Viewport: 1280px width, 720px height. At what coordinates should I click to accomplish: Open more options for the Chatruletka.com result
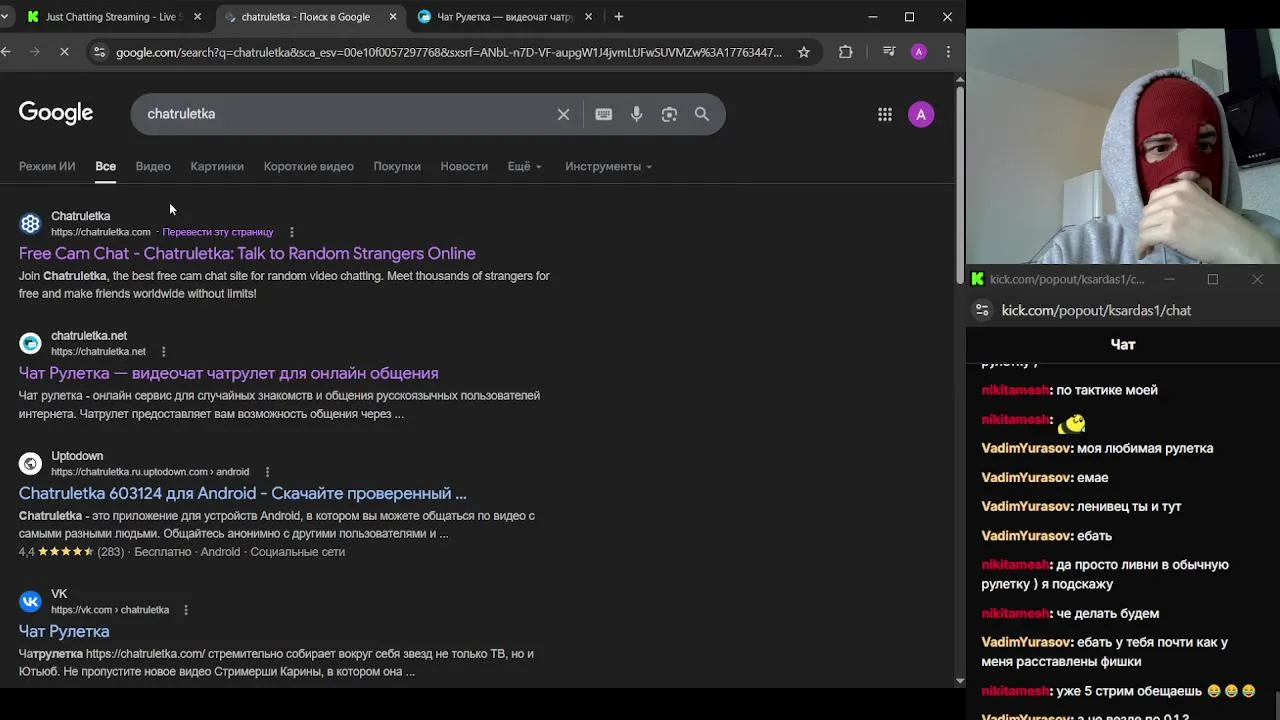click(x=291, y=232)
